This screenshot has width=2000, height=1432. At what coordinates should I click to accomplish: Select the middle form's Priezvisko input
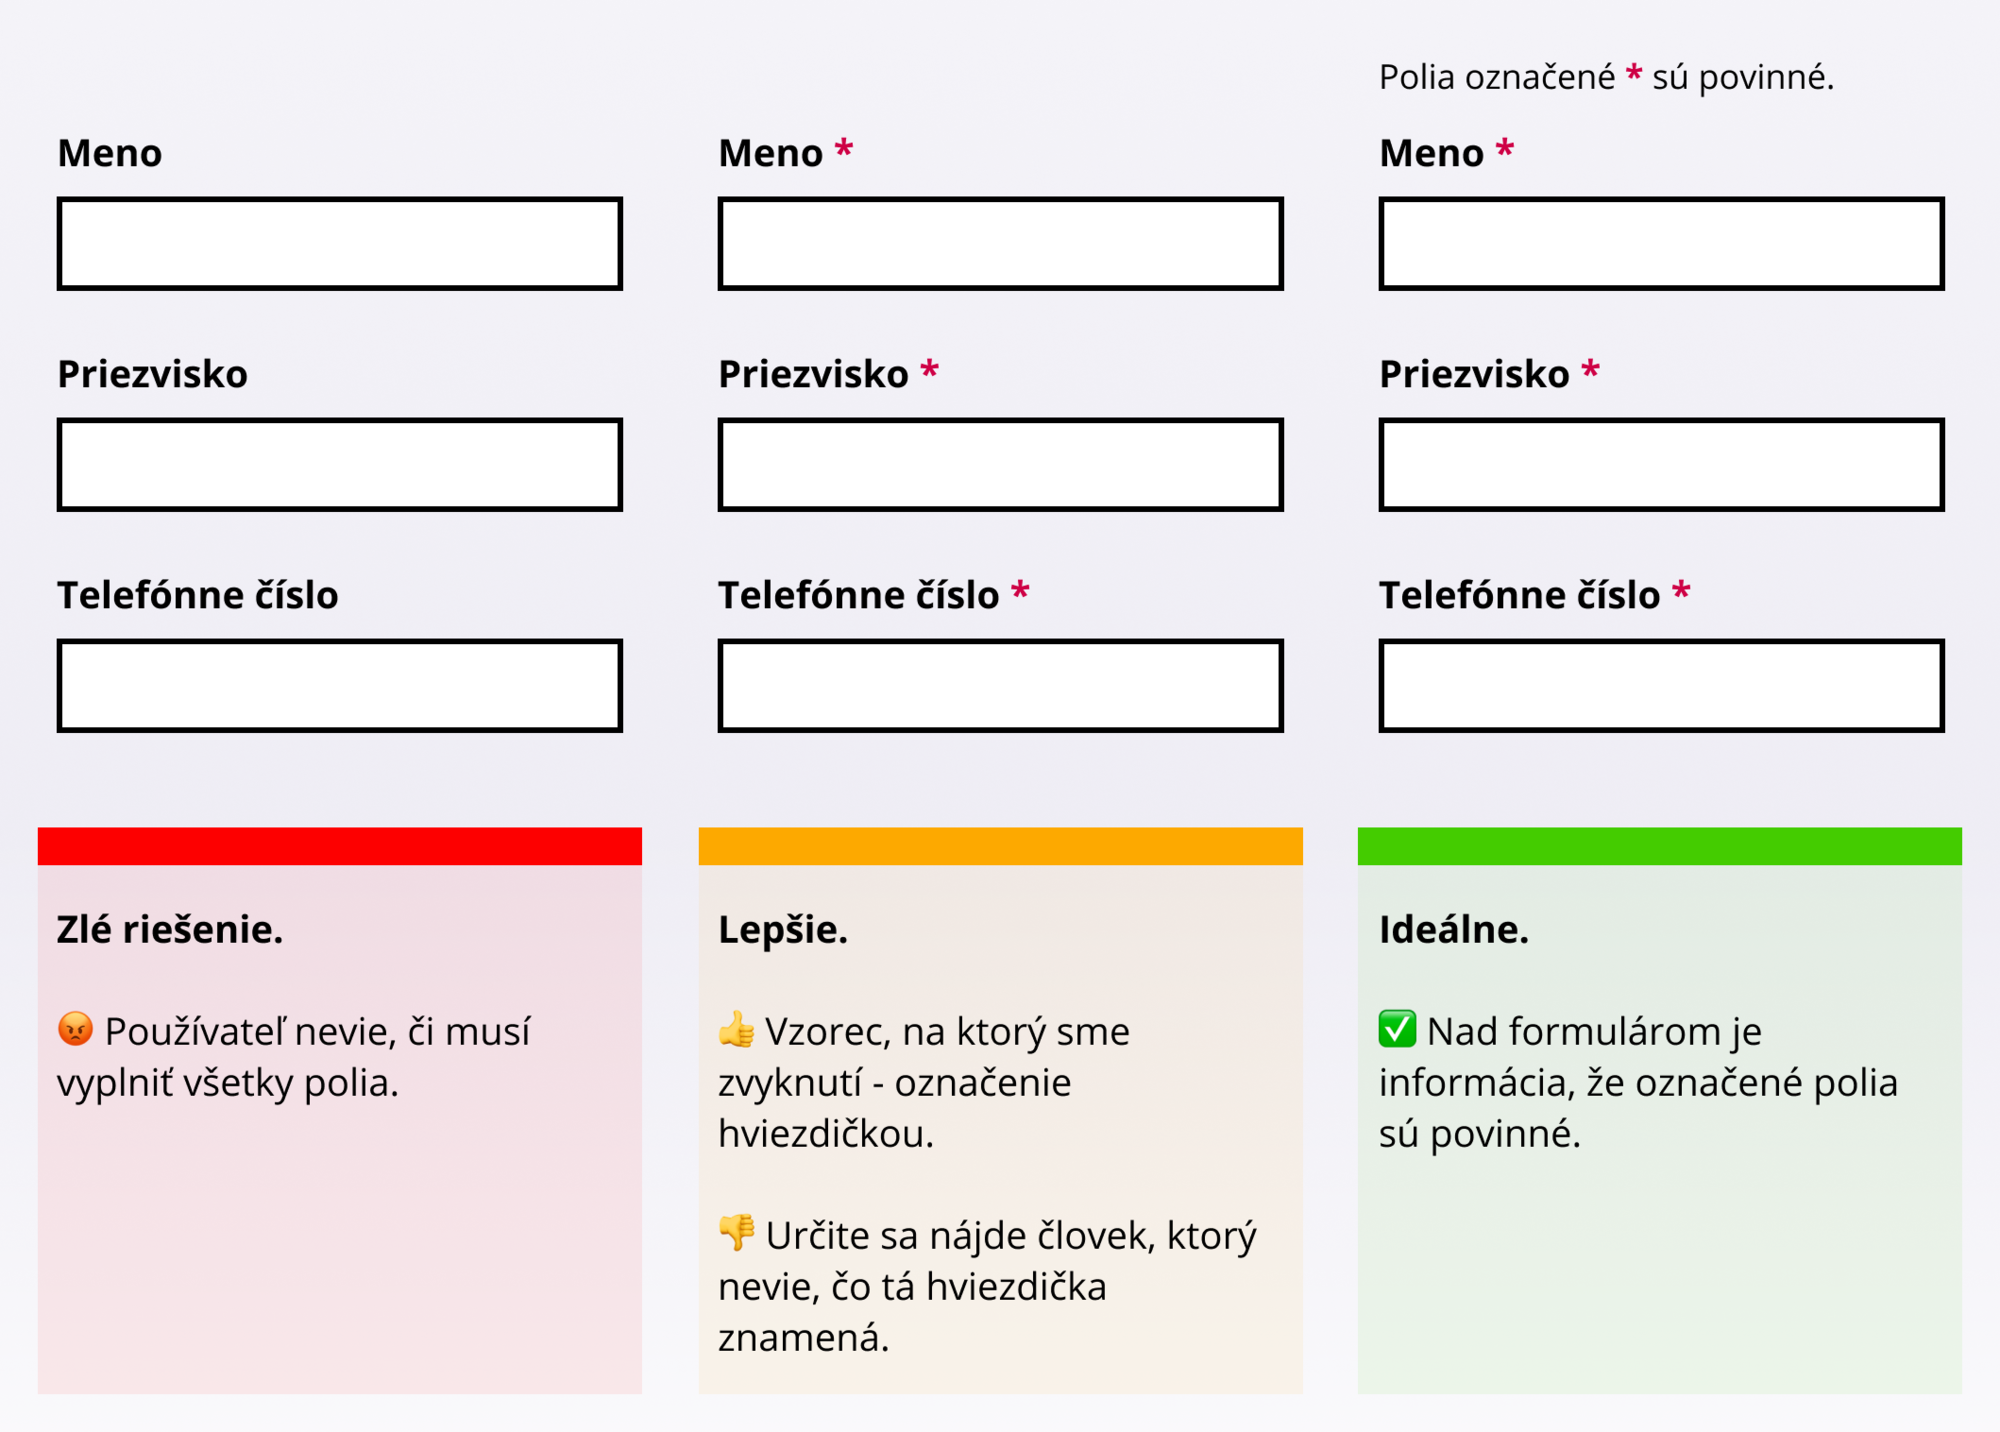(x=1000, y=465)
